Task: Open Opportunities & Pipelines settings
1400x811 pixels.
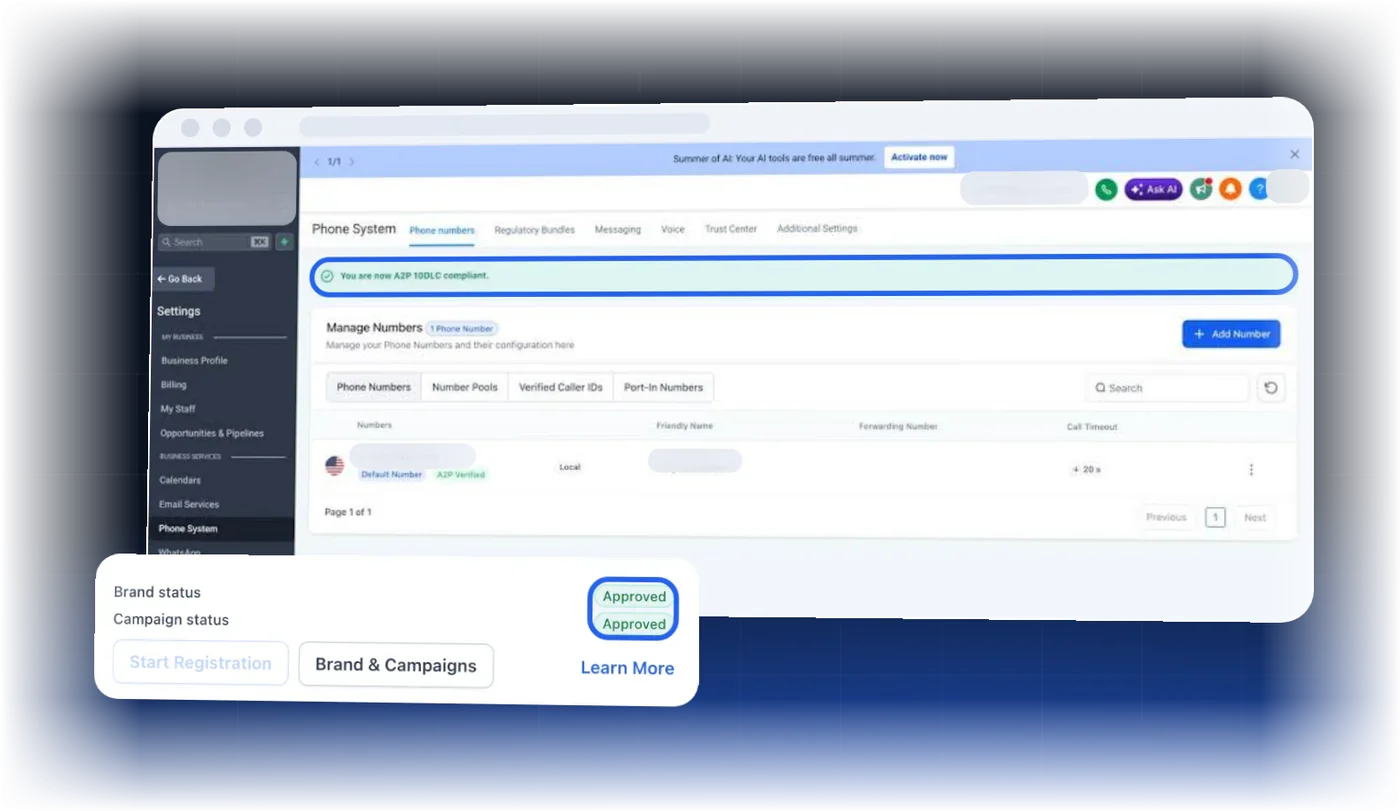Action: (x=212, y=433)
